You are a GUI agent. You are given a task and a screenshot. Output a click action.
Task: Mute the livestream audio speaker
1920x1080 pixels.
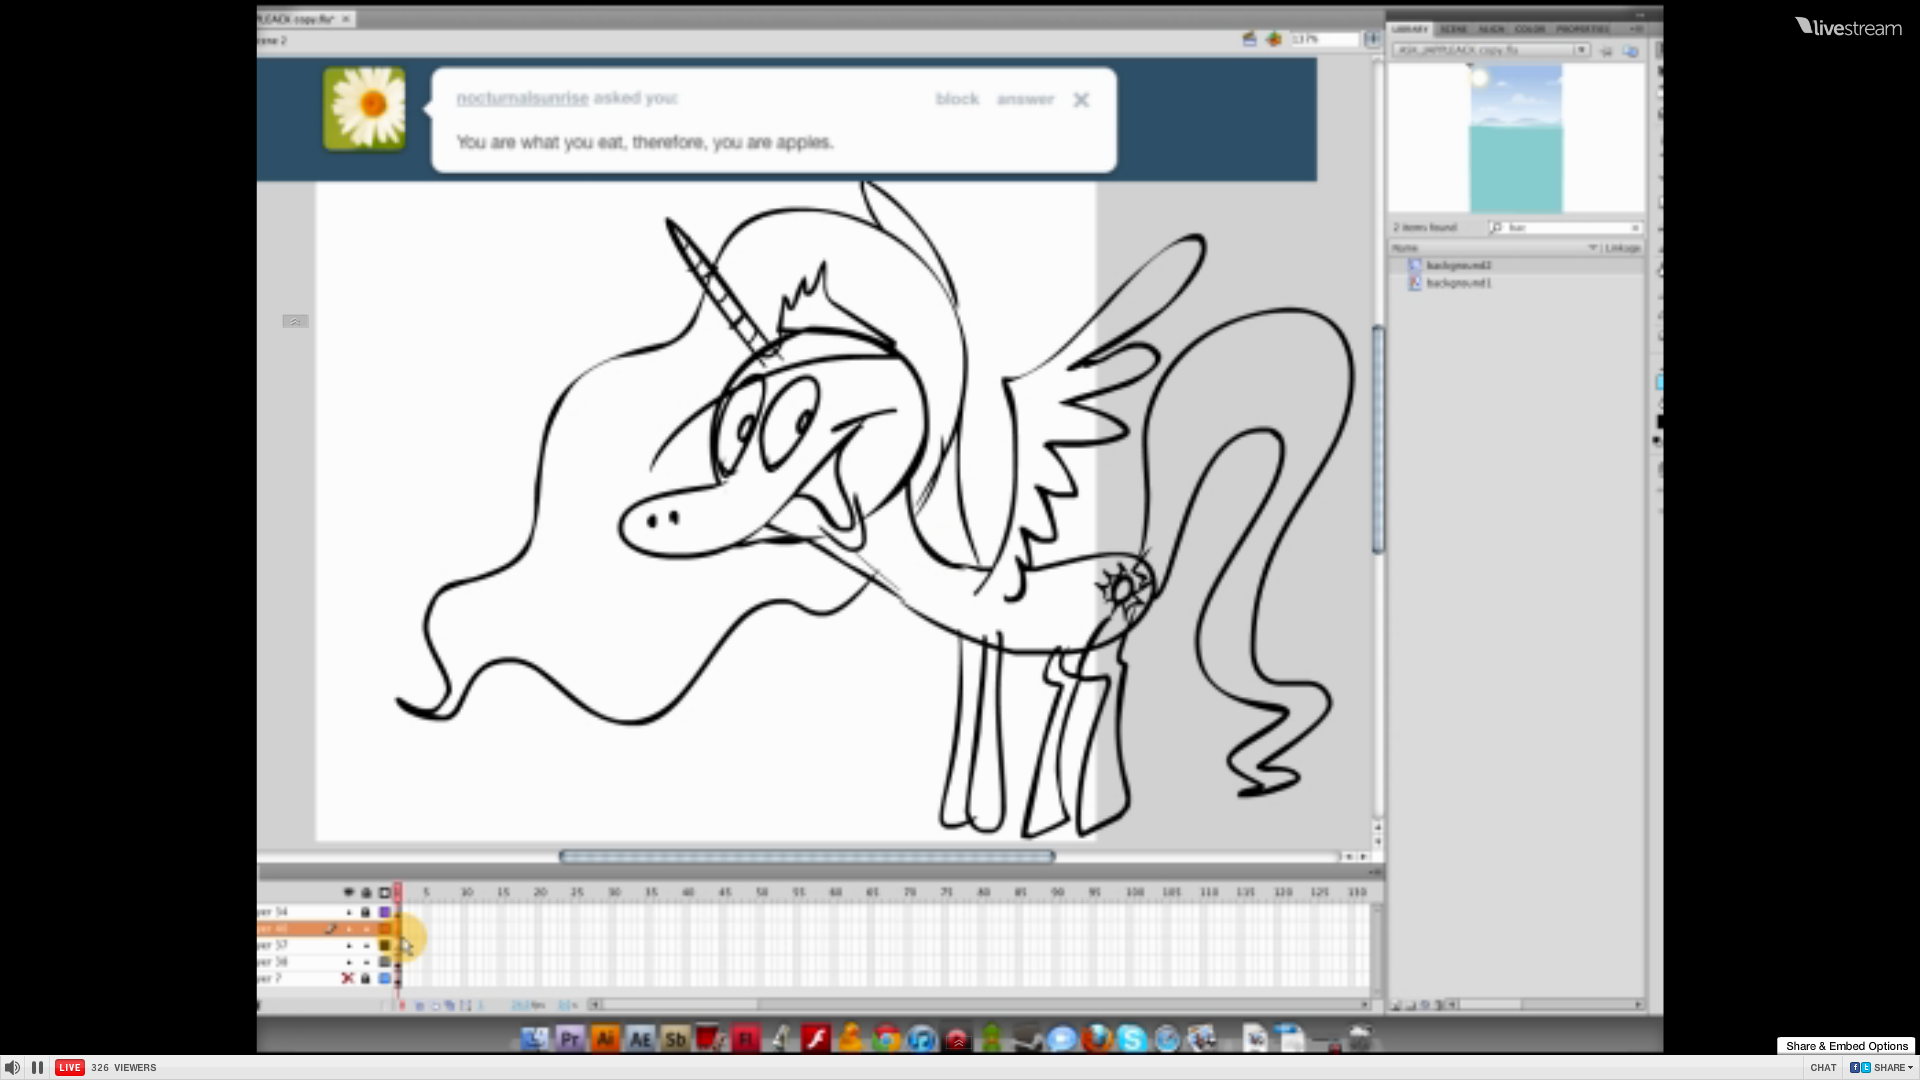click(x=12, y=1067)
